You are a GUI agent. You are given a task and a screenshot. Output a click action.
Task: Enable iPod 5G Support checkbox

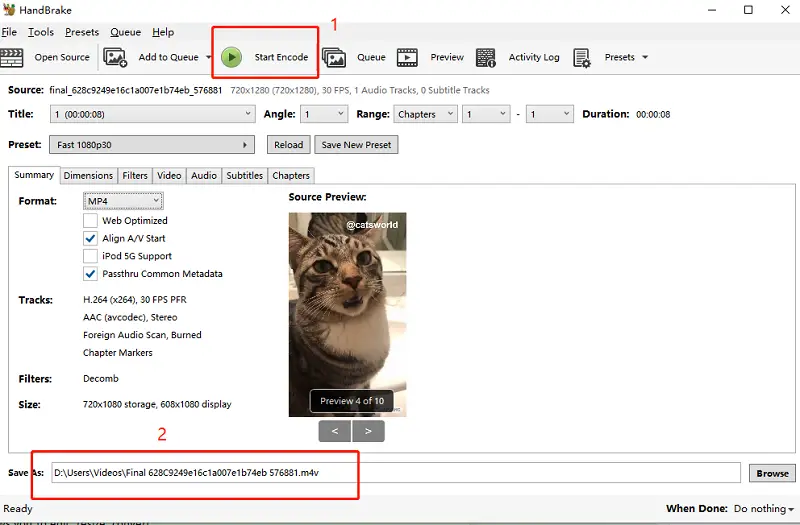click(90, 256)
